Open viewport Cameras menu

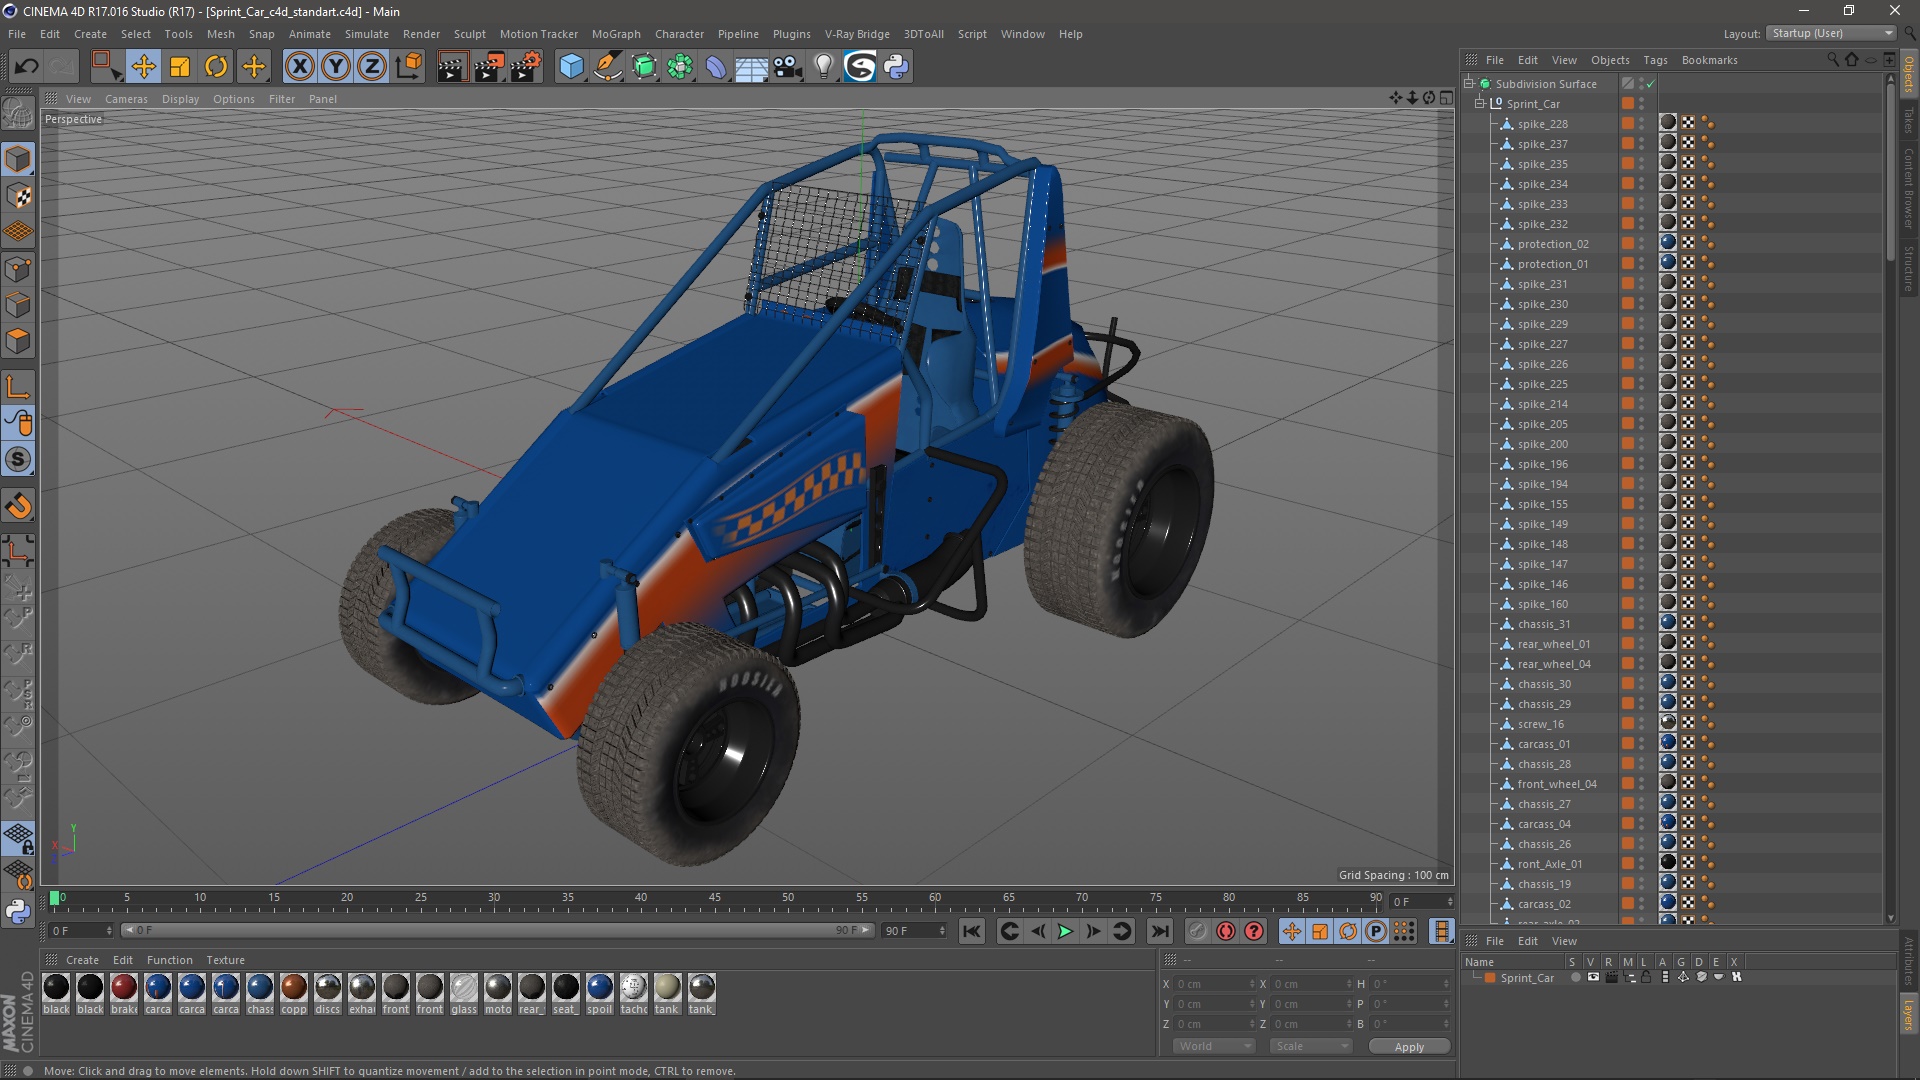pos(126,99)
